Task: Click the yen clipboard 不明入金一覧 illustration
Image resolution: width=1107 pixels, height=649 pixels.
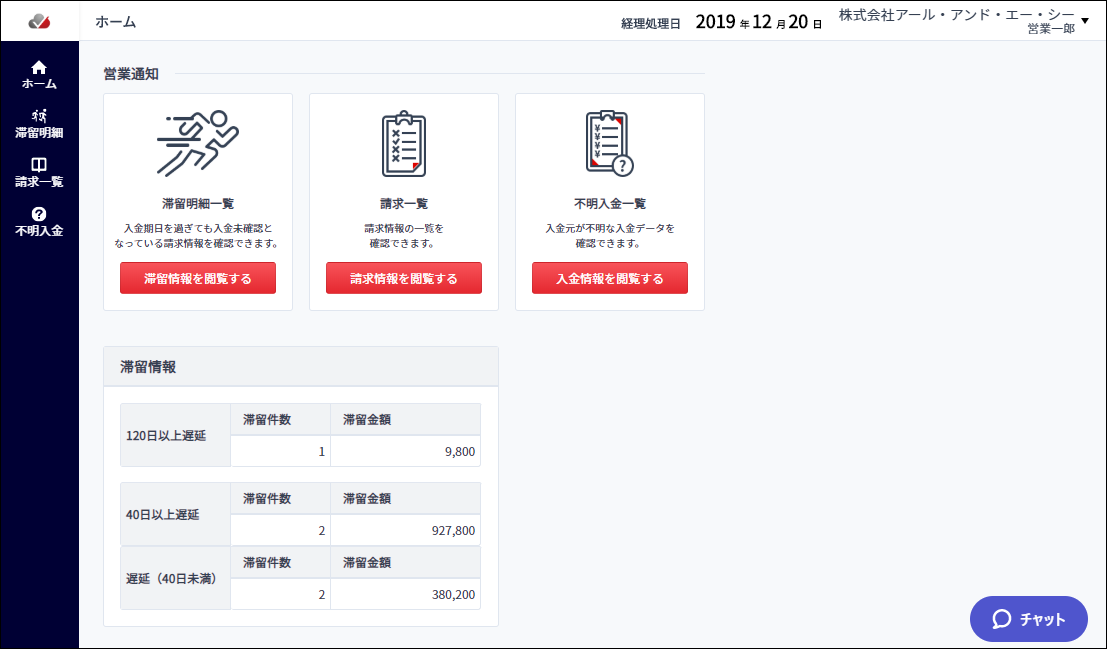Action: tap(609, 143)
